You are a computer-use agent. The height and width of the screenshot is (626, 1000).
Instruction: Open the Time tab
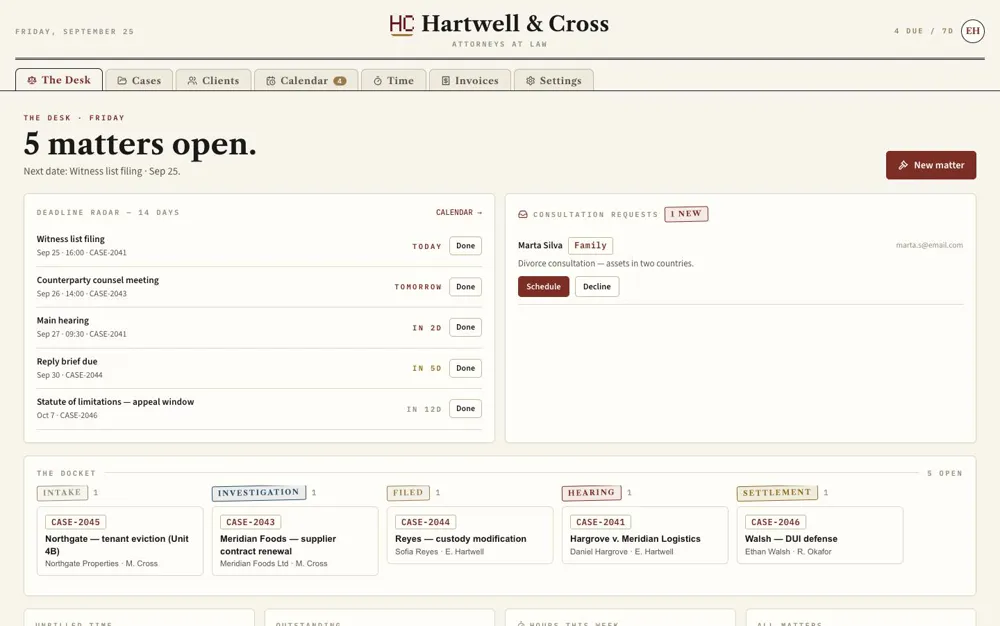coord(393,80)
